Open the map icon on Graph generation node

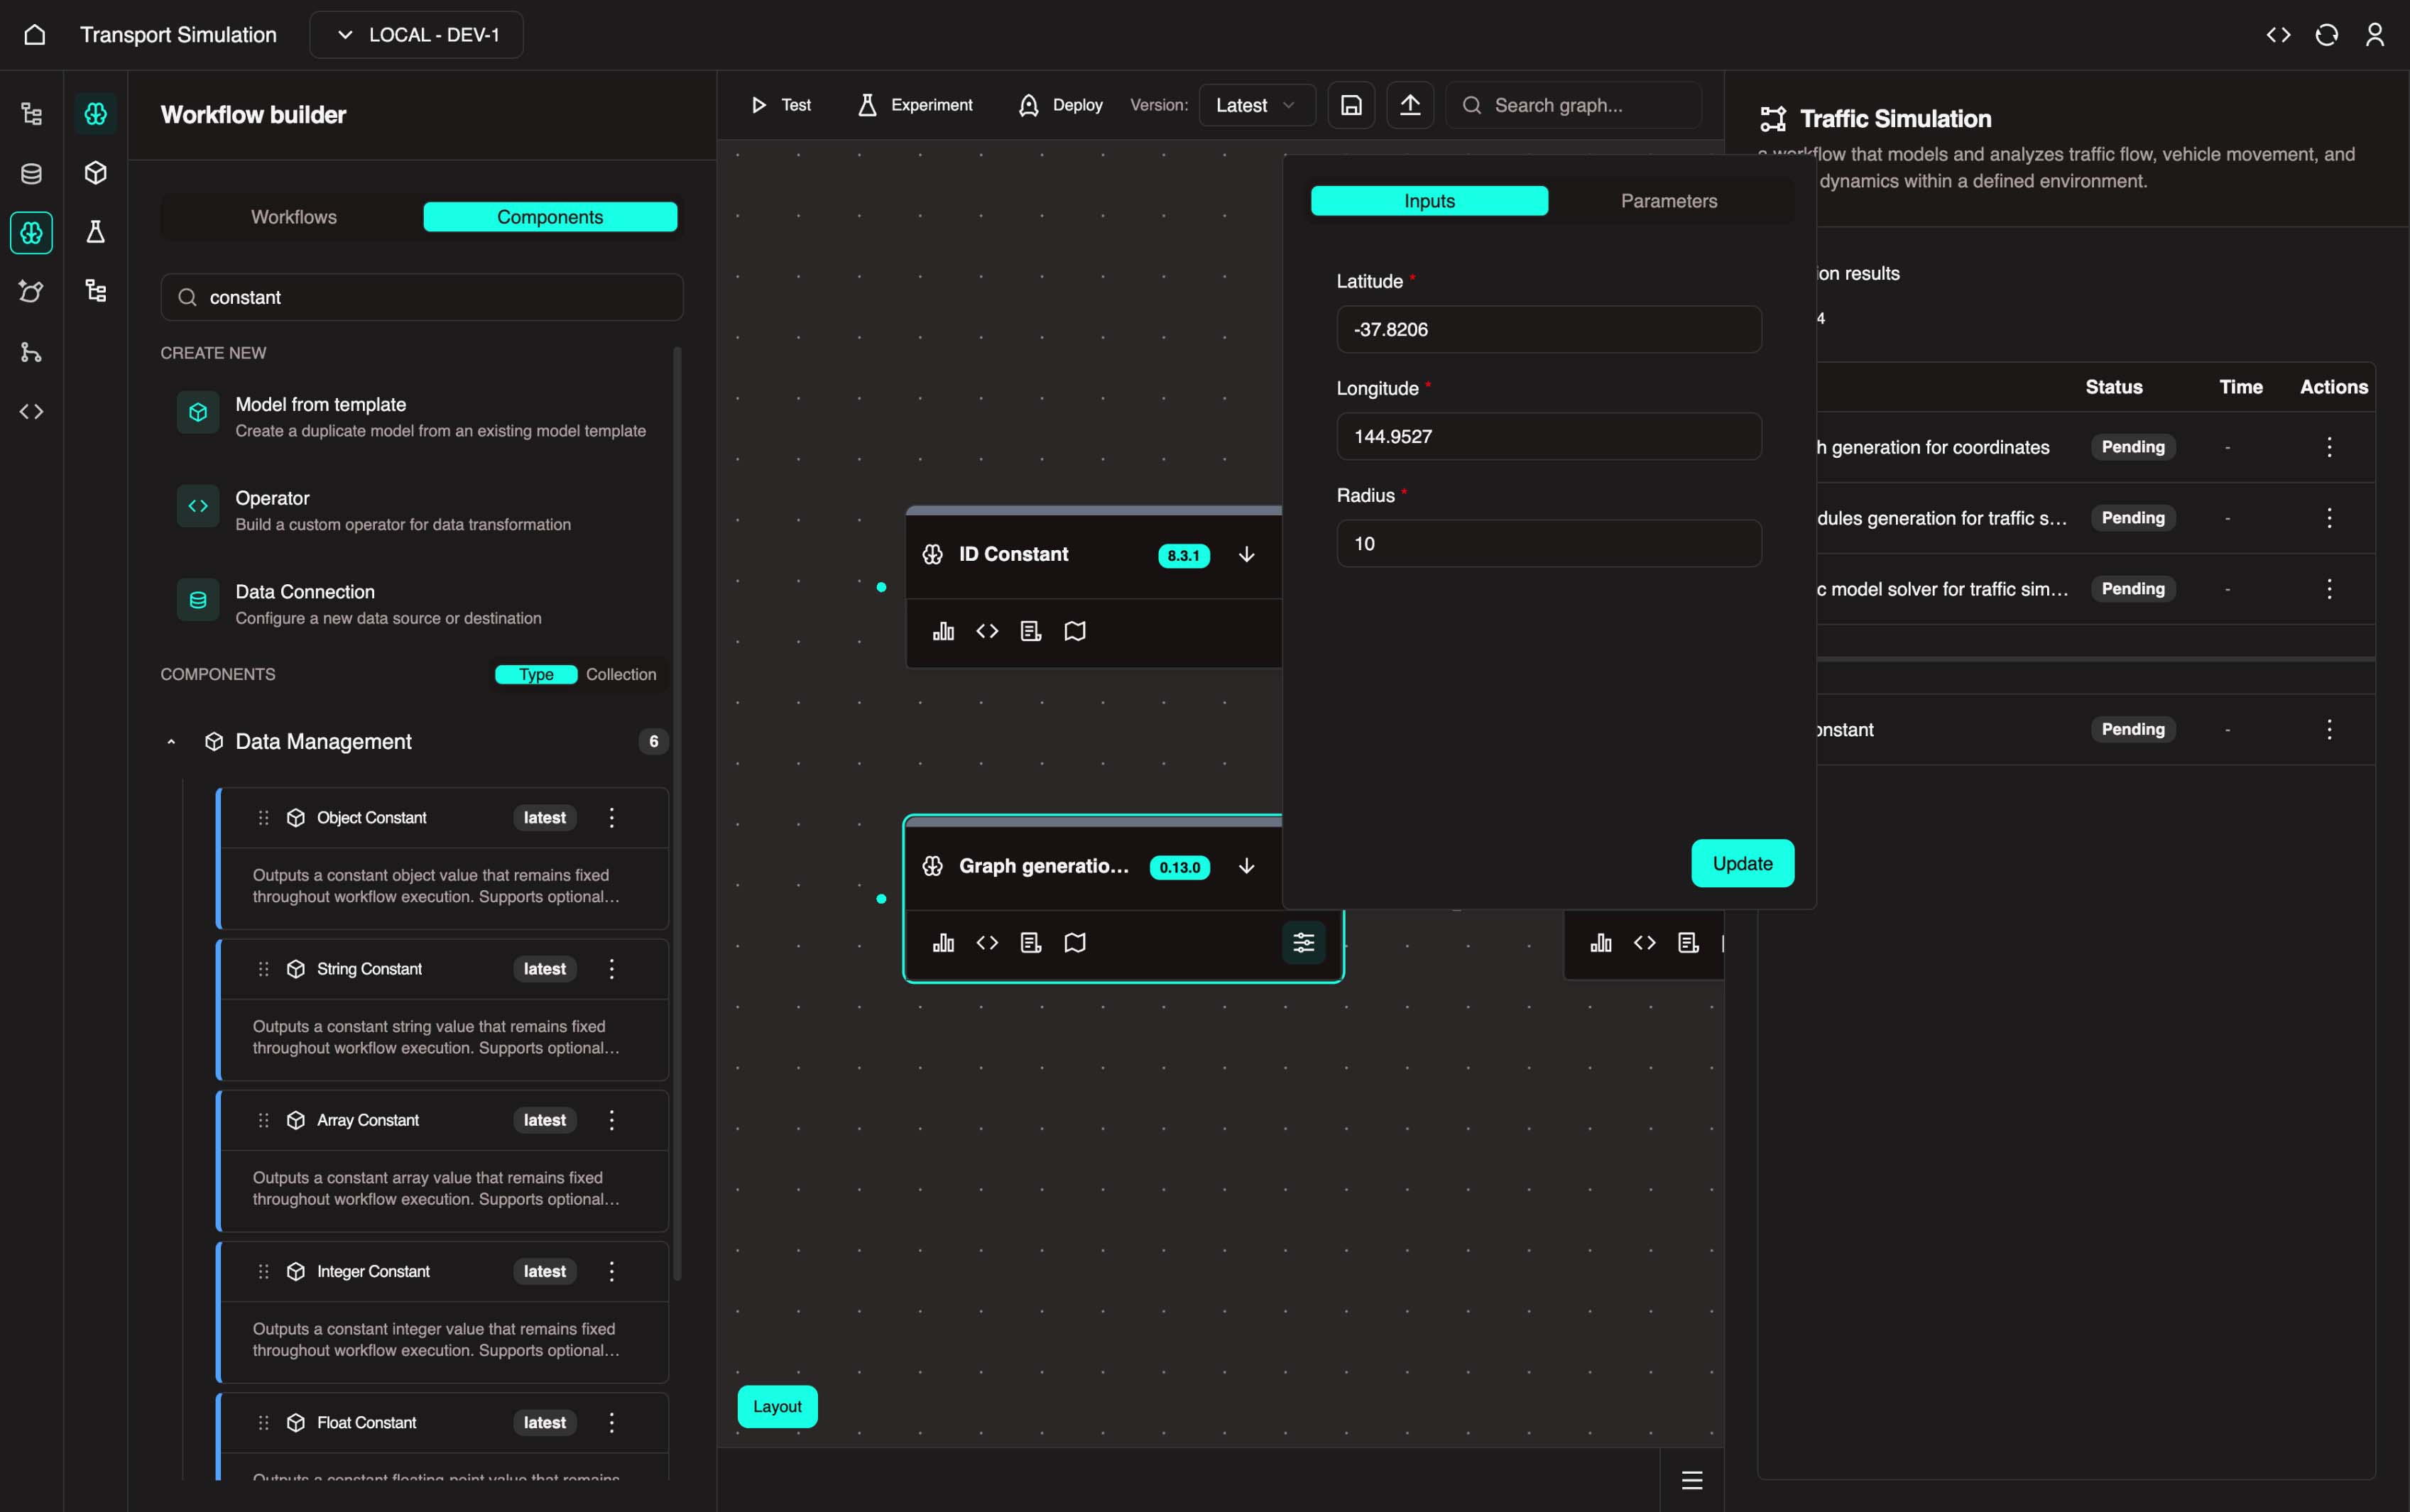coord(1075,943)
